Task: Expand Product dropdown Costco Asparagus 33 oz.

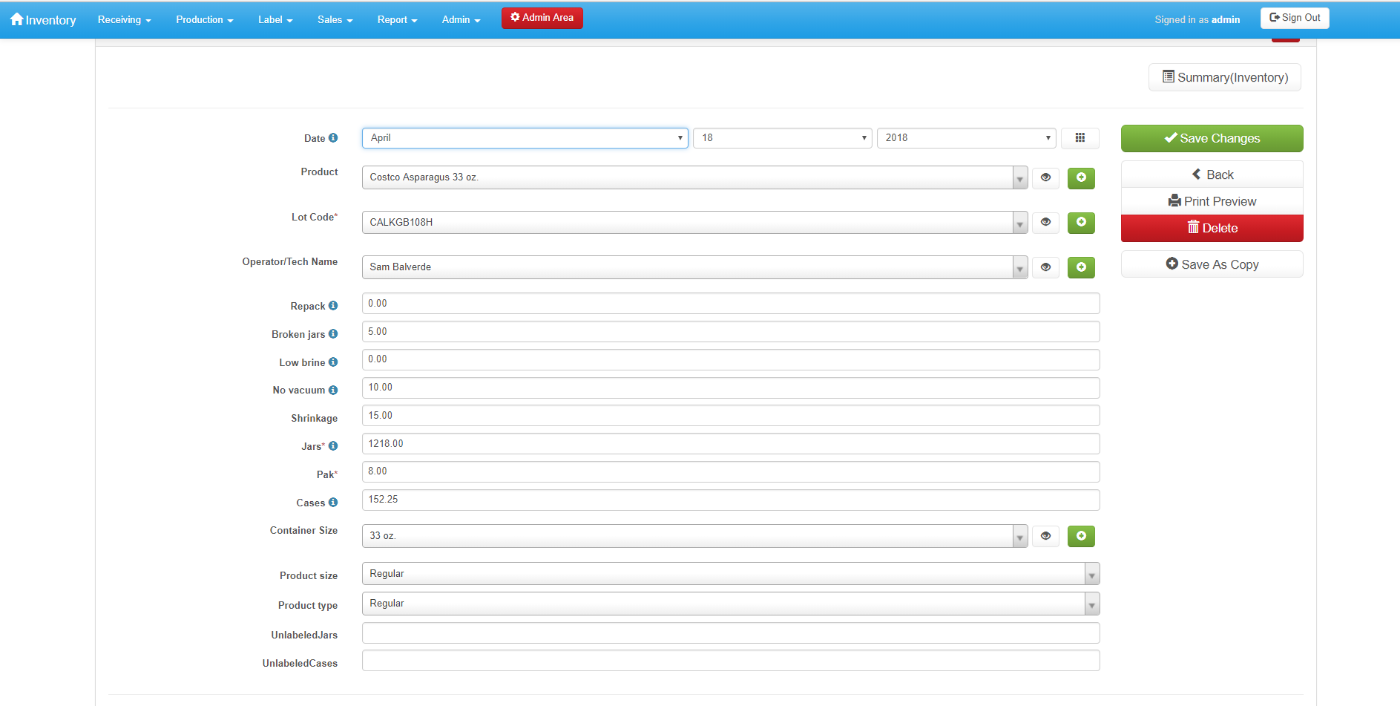Action: 695,178
